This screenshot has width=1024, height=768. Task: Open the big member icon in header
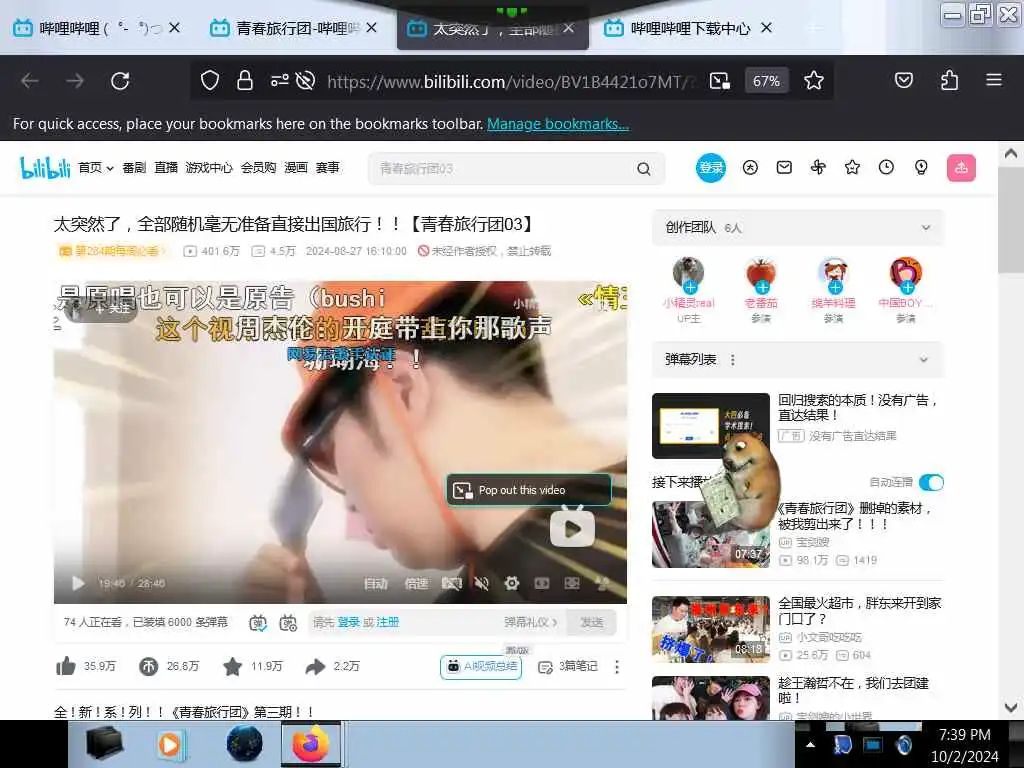click(x=750, y=168)
